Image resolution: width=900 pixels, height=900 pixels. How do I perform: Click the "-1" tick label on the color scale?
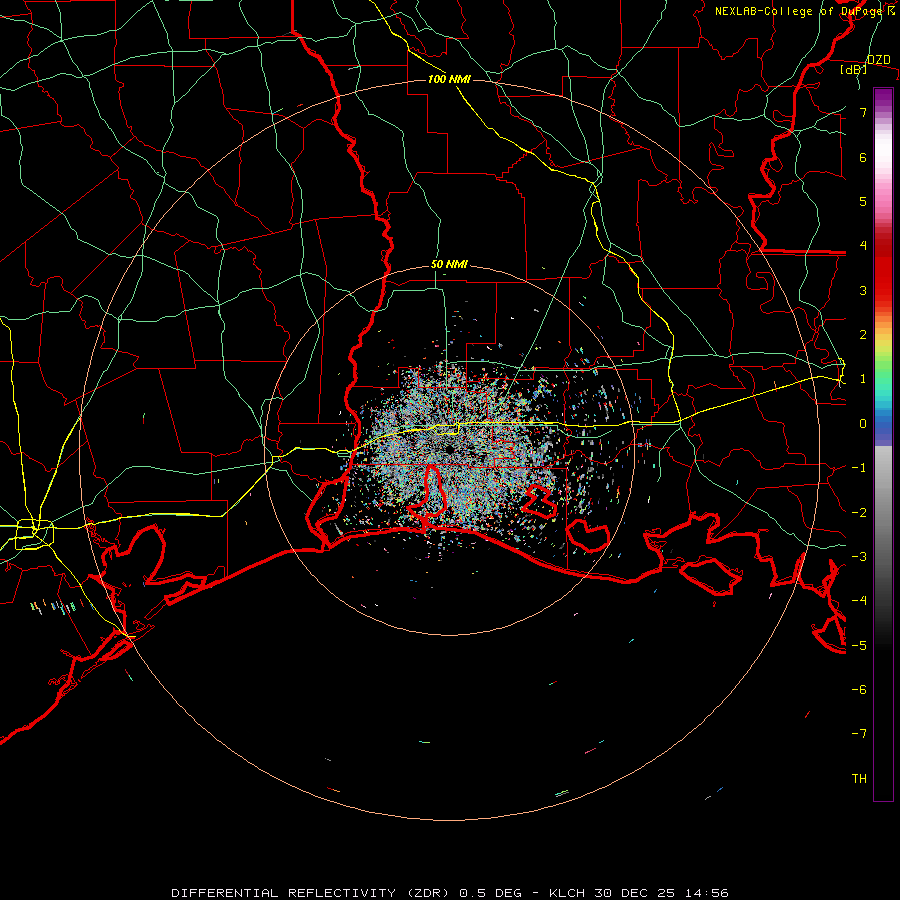[x=859, y=468]
